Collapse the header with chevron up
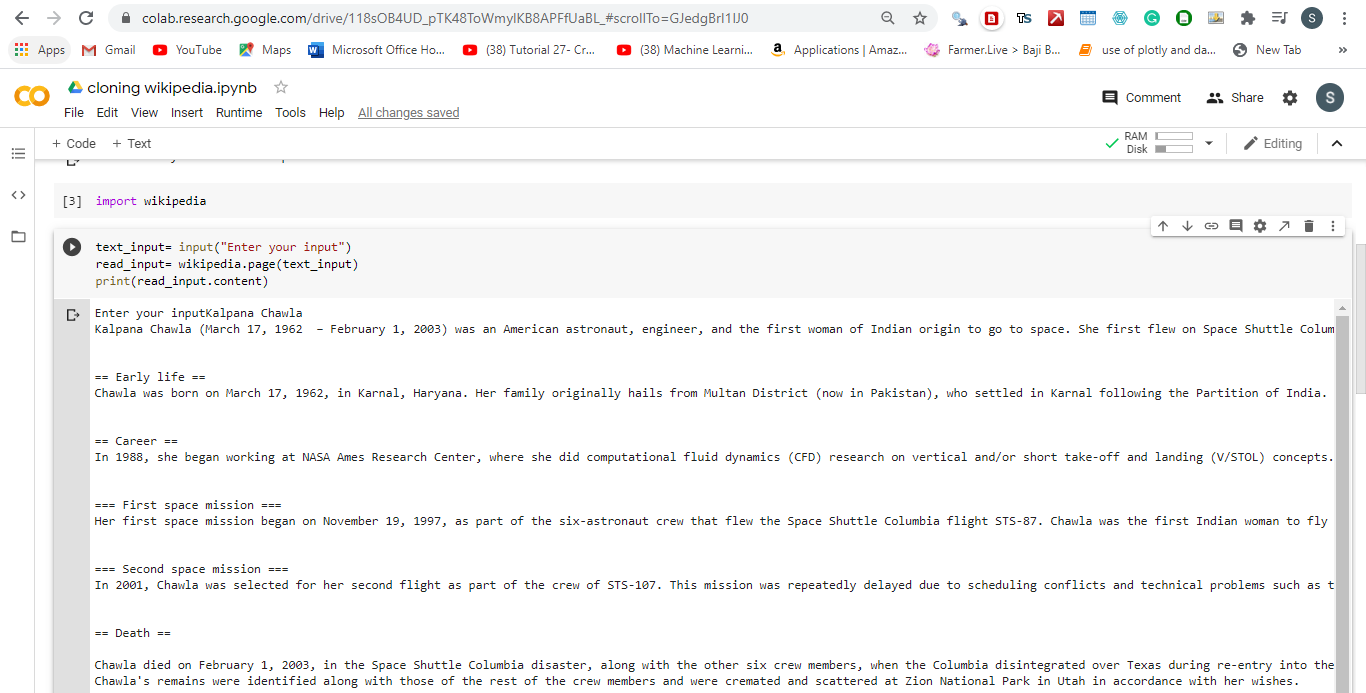 click(x=1337, y=144)
